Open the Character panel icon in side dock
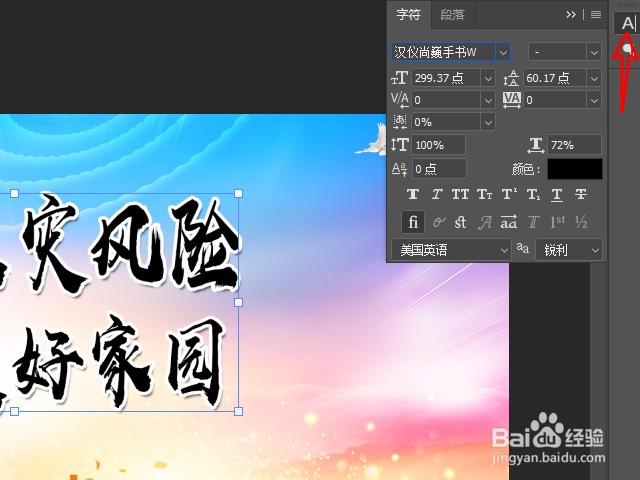The width and height of the screenshot is (640, 480). tap(628, 23)
